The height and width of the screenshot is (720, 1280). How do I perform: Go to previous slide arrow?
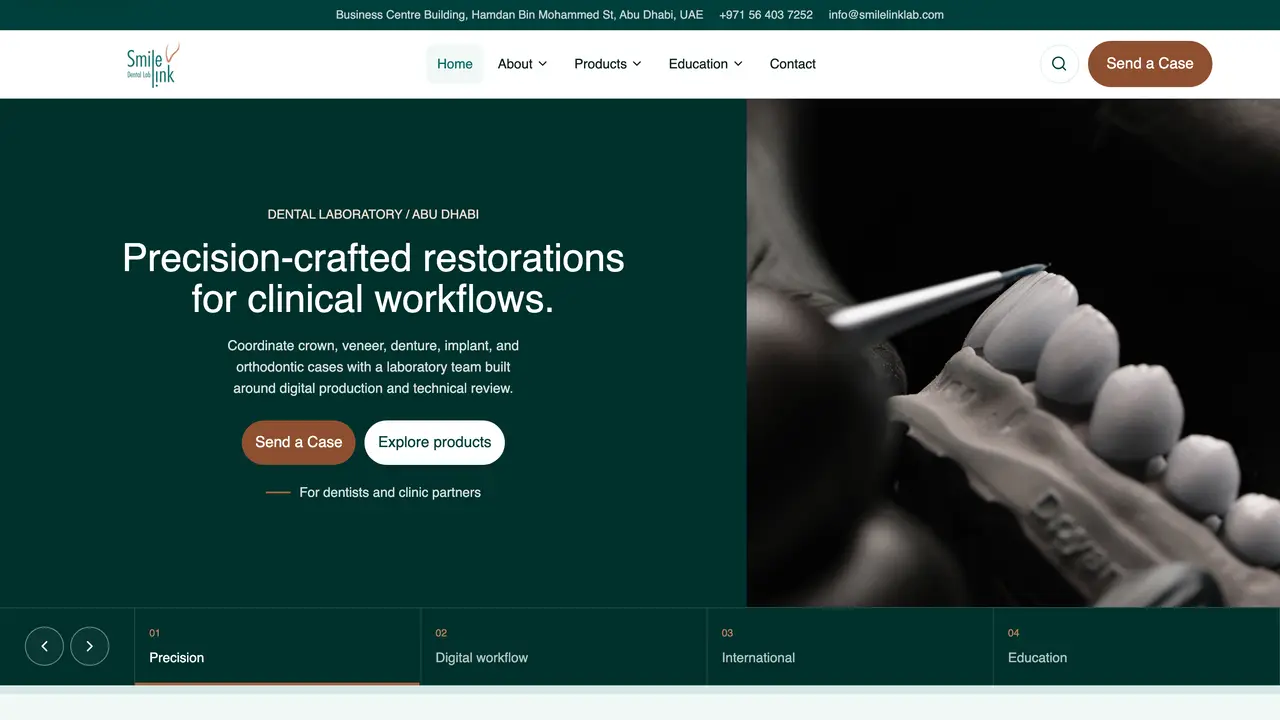tap(44, 646)
